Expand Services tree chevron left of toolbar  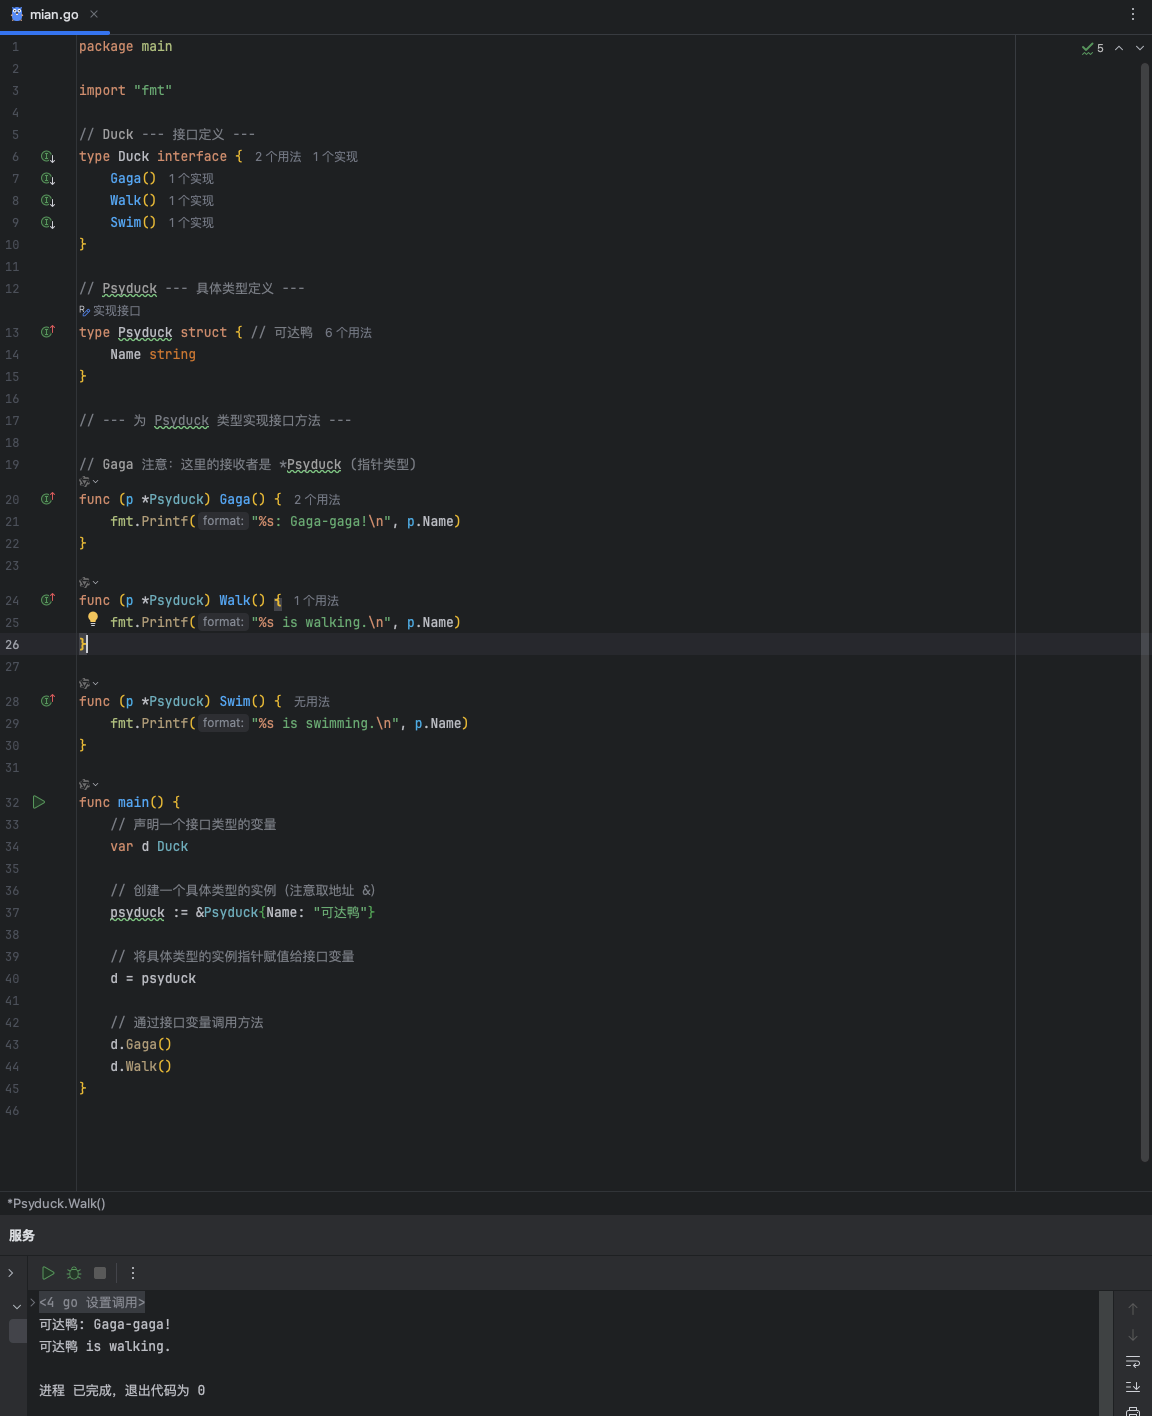pos(11,1273)
